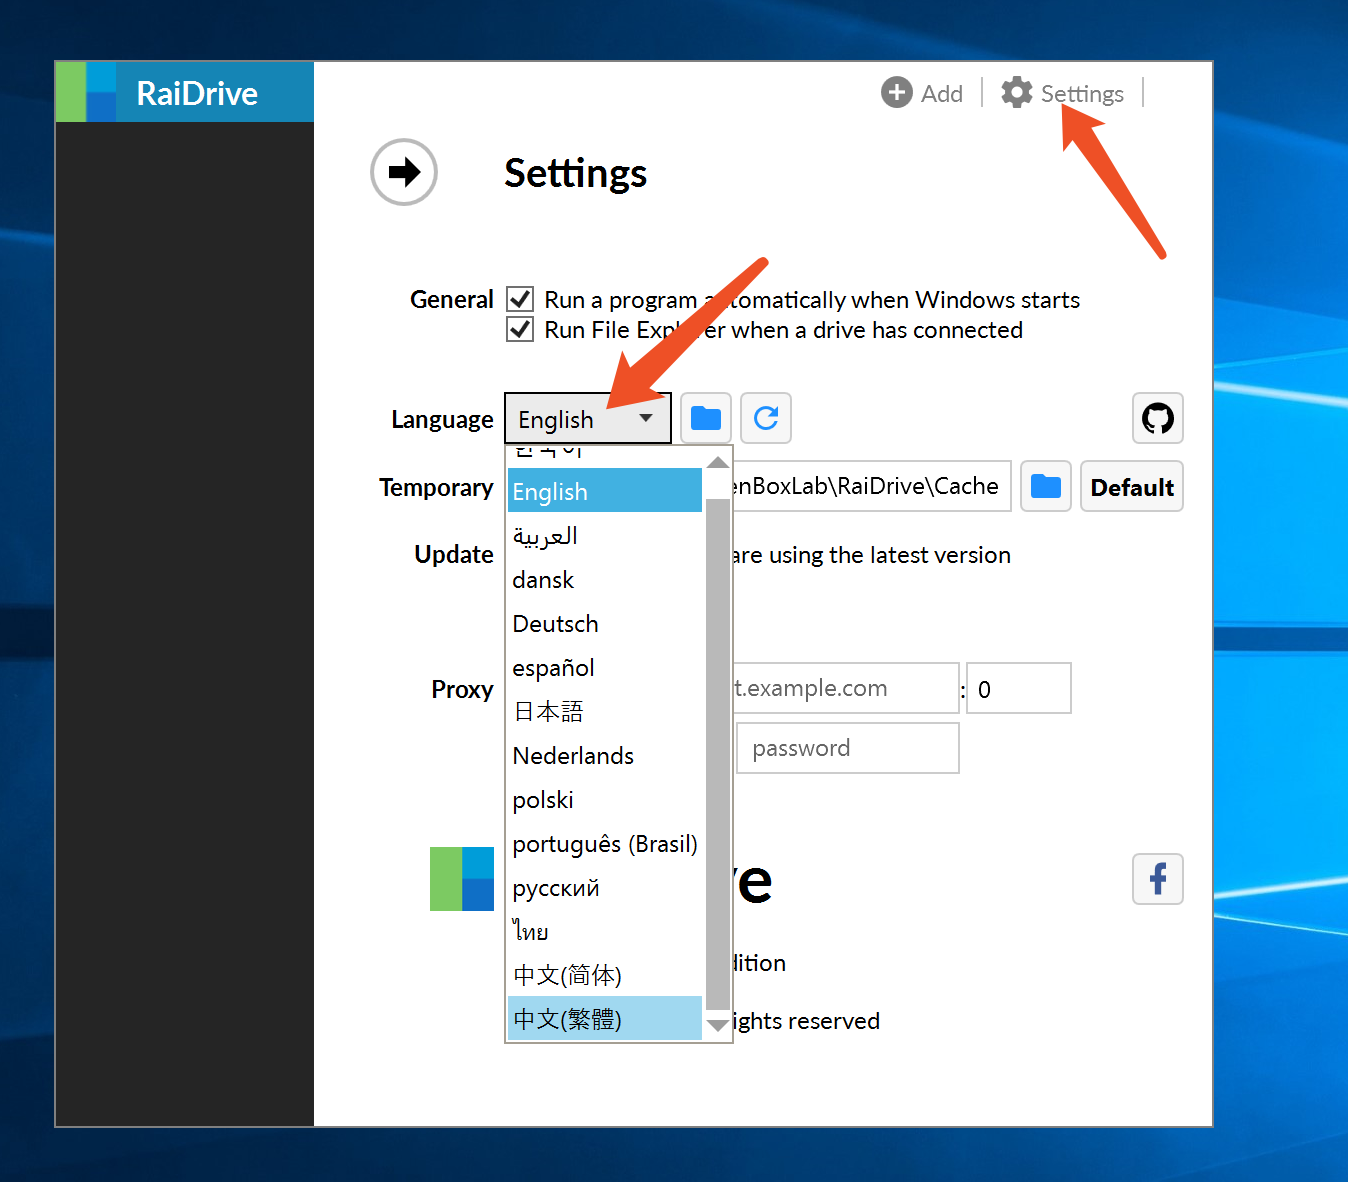This screenshot has height=1182, width=1348.
Task: Open the GitHub icon link
Action: pyautogui.click(x=1158, y=418)
